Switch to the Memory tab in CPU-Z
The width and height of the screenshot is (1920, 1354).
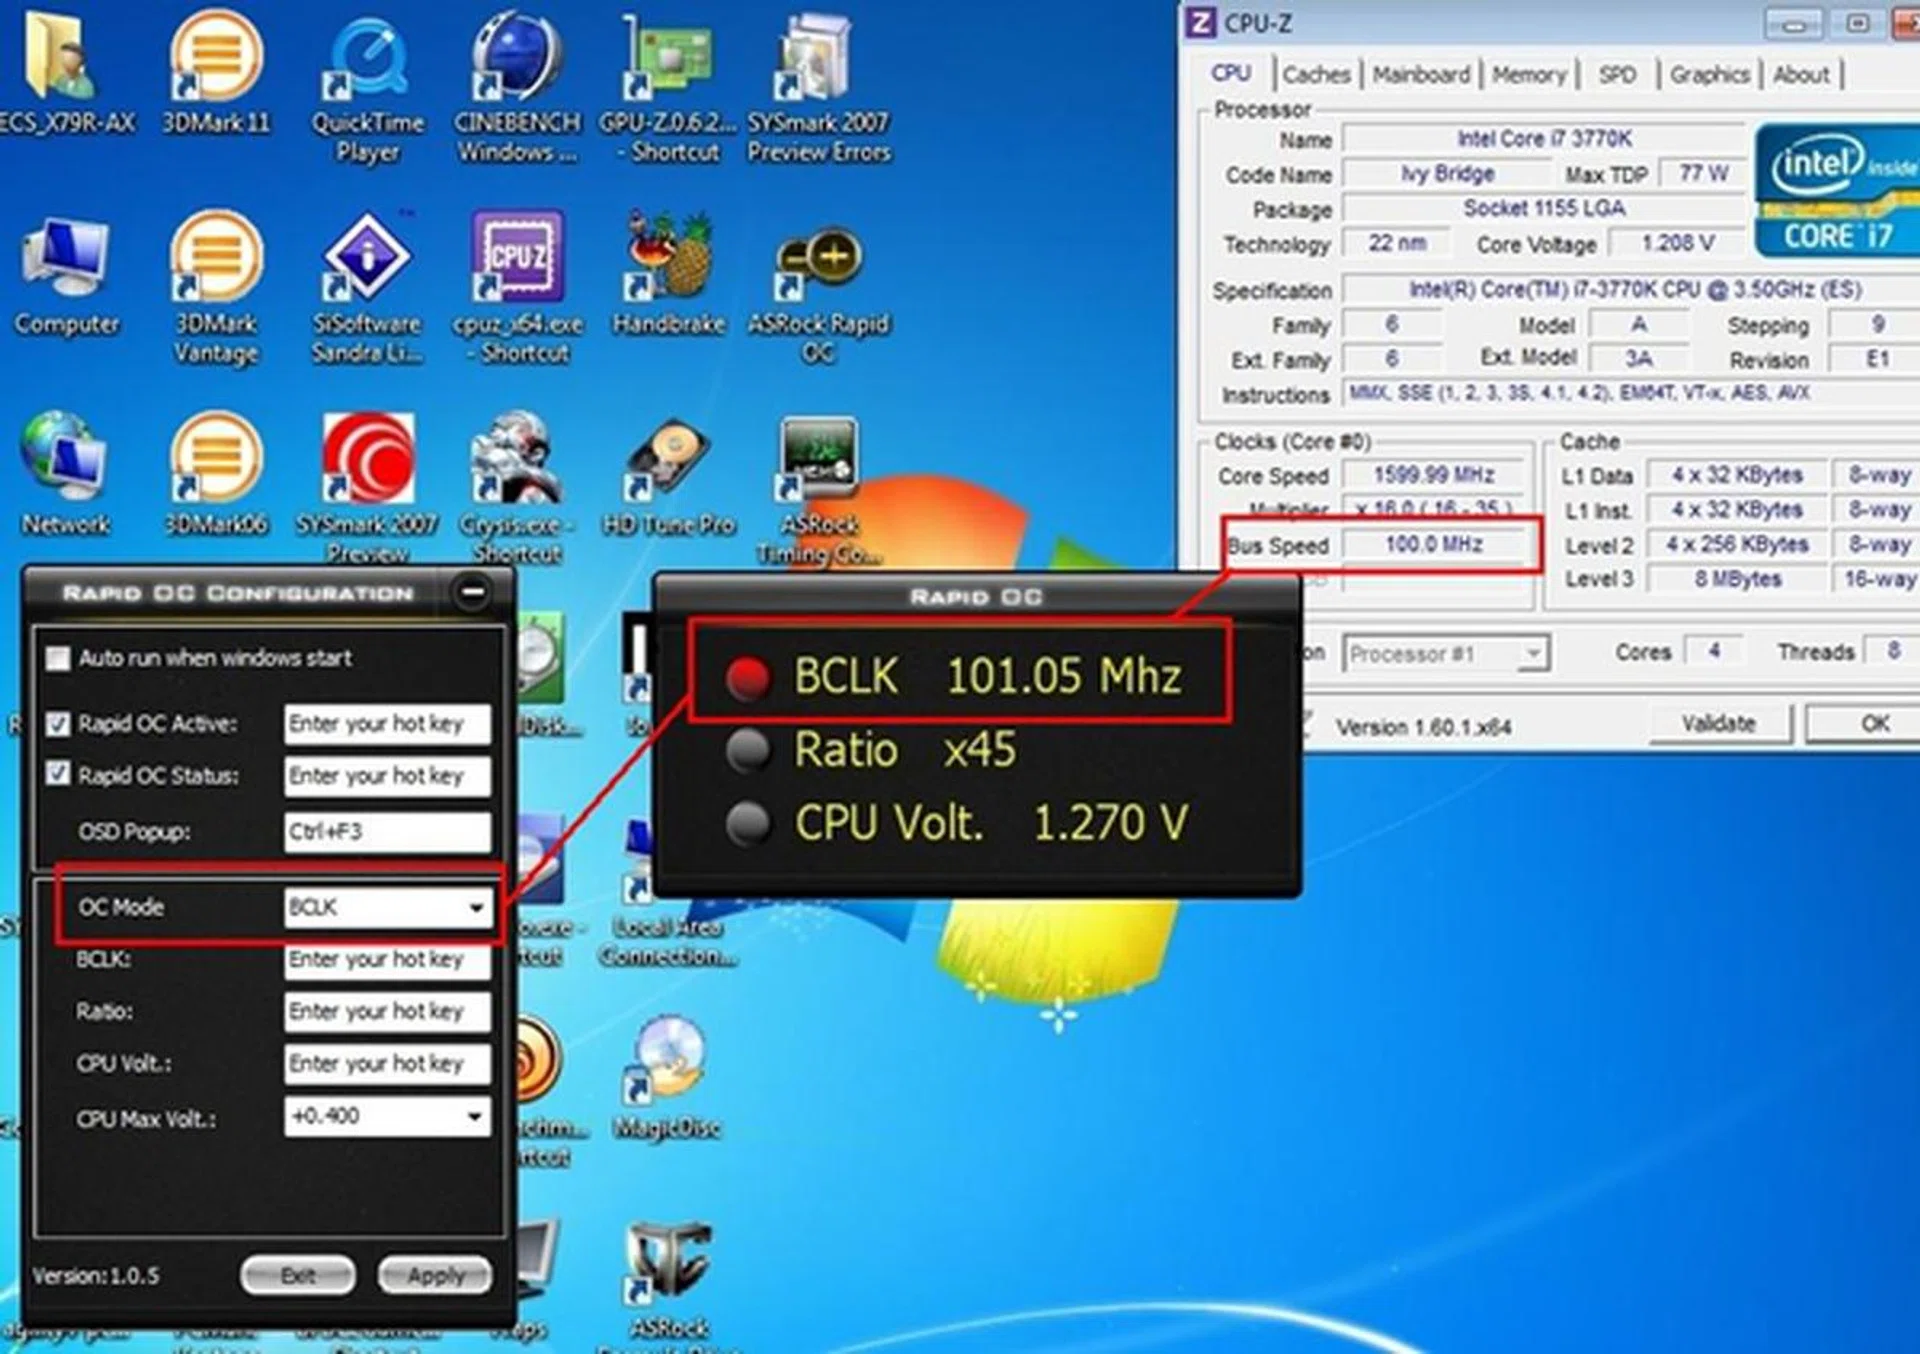click(1528, 74)
